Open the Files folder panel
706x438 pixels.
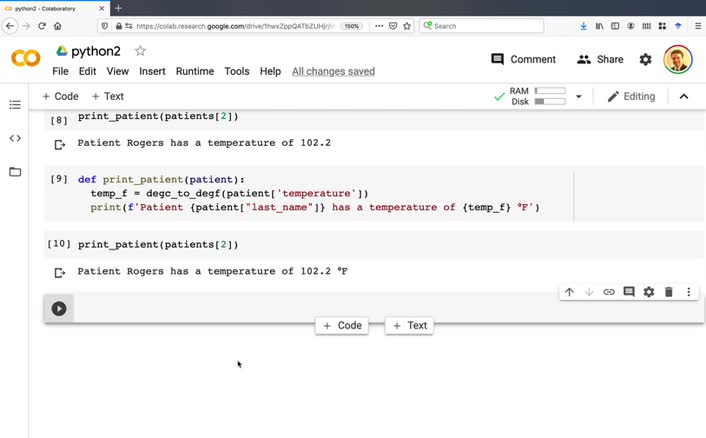(x=15, y=172)
